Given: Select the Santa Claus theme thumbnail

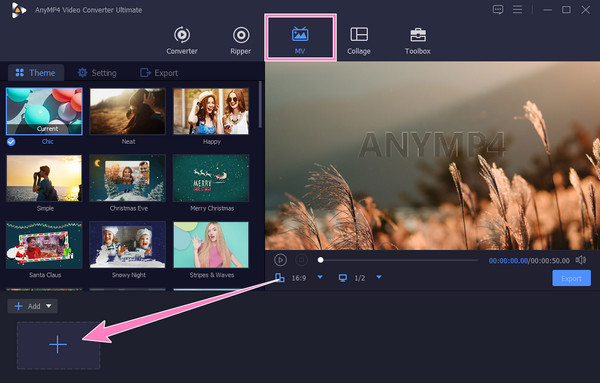Looking at the screenshot, I should click(x=44, y=245).
